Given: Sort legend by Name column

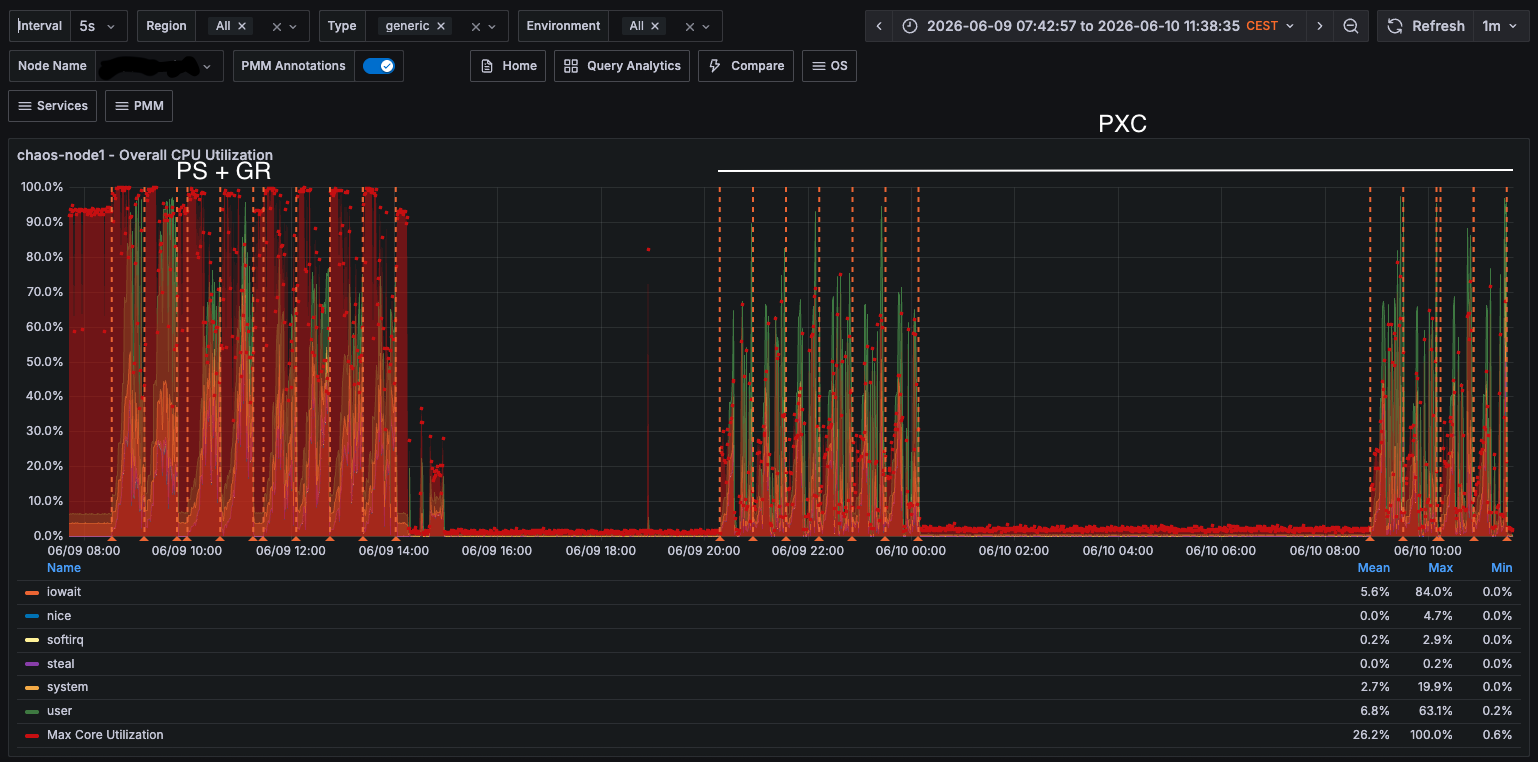Looking at the screenshot, I should pyautogui.click(x=64, y=568).
